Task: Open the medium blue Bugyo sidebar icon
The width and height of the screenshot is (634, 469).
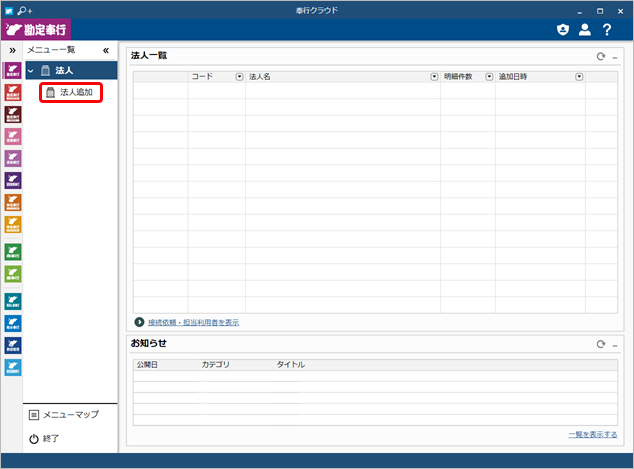Action: click(x=13, y=323)
